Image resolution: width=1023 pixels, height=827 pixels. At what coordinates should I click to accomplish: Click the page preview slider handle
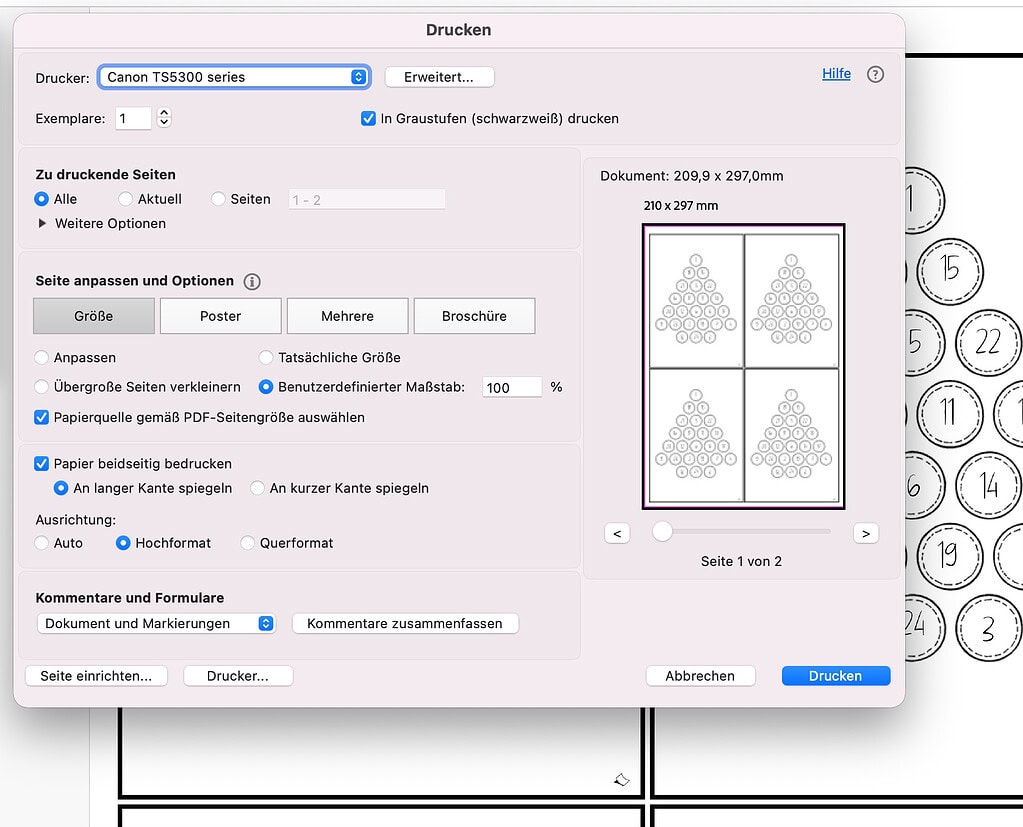click(x=662, y=532)
